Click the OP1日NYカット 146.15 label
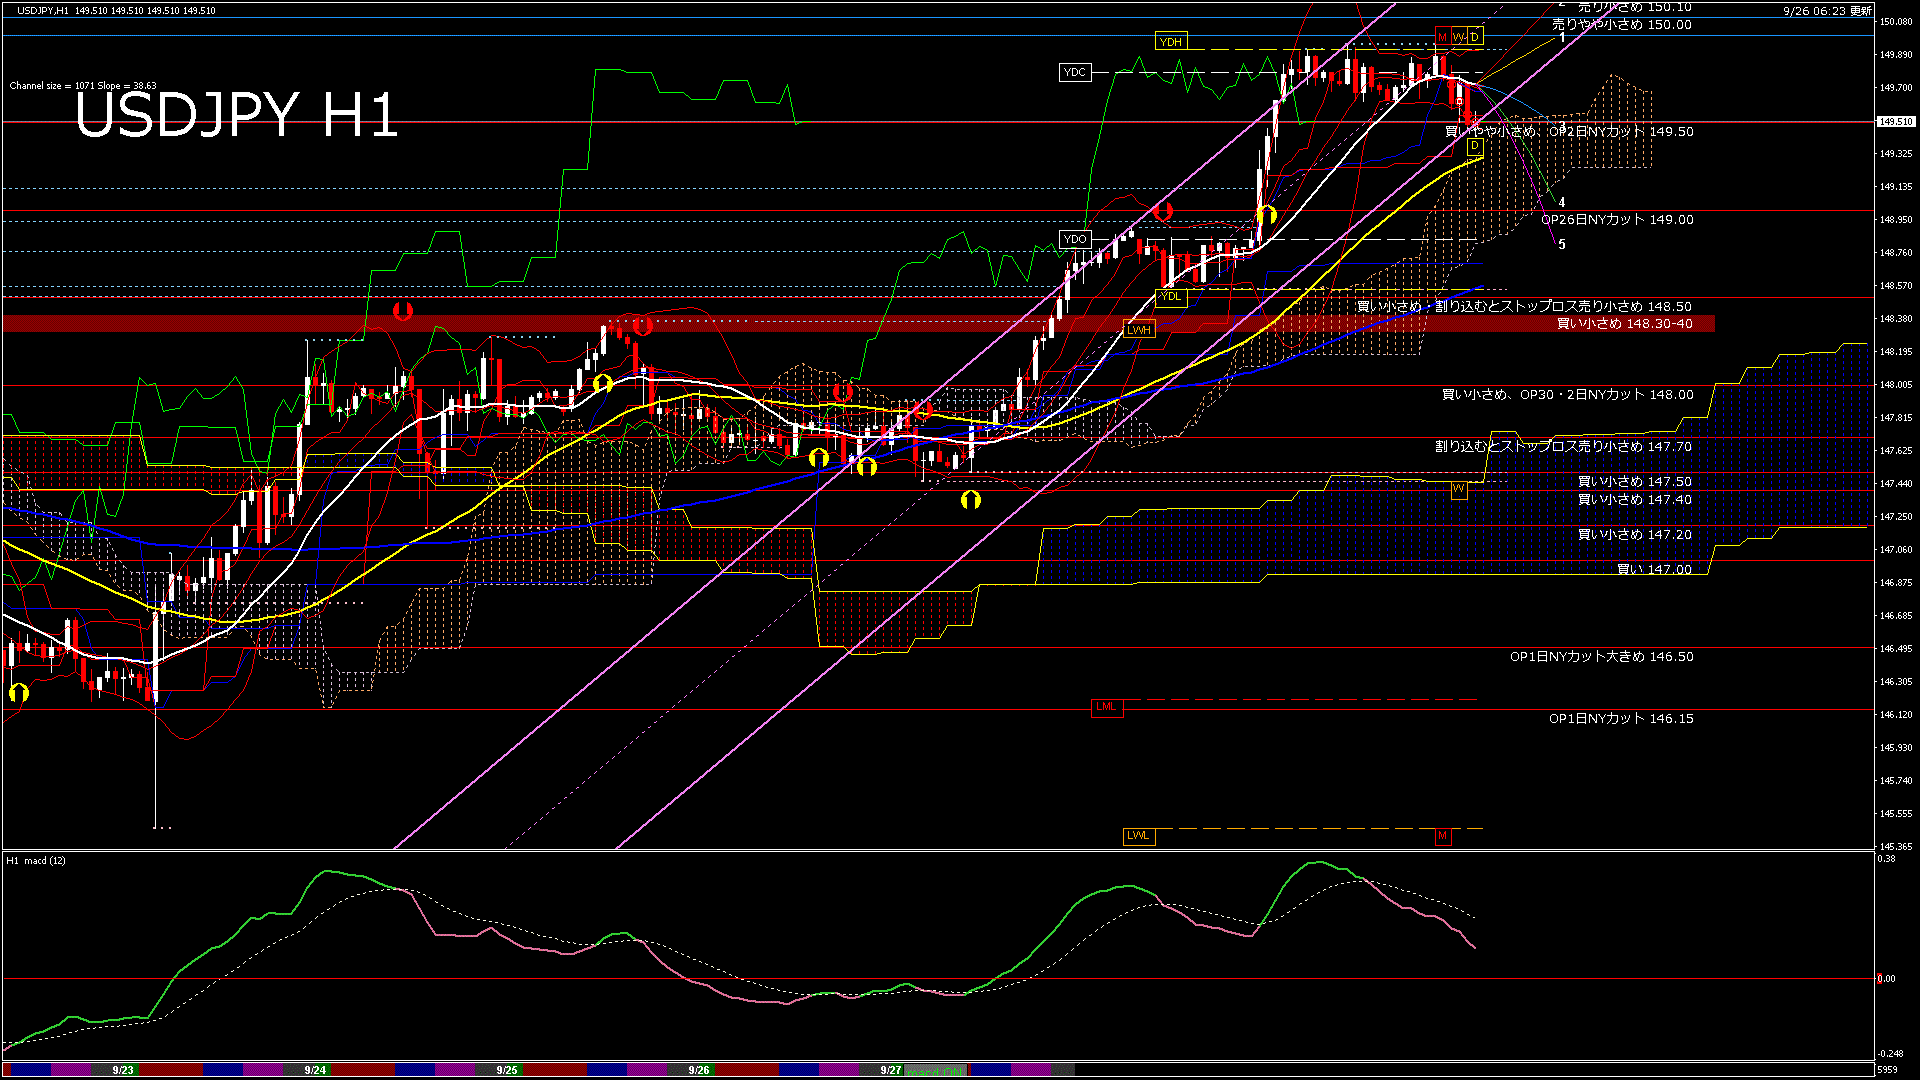This screenshot has height=1080, width=1920. coord(1620,718)
